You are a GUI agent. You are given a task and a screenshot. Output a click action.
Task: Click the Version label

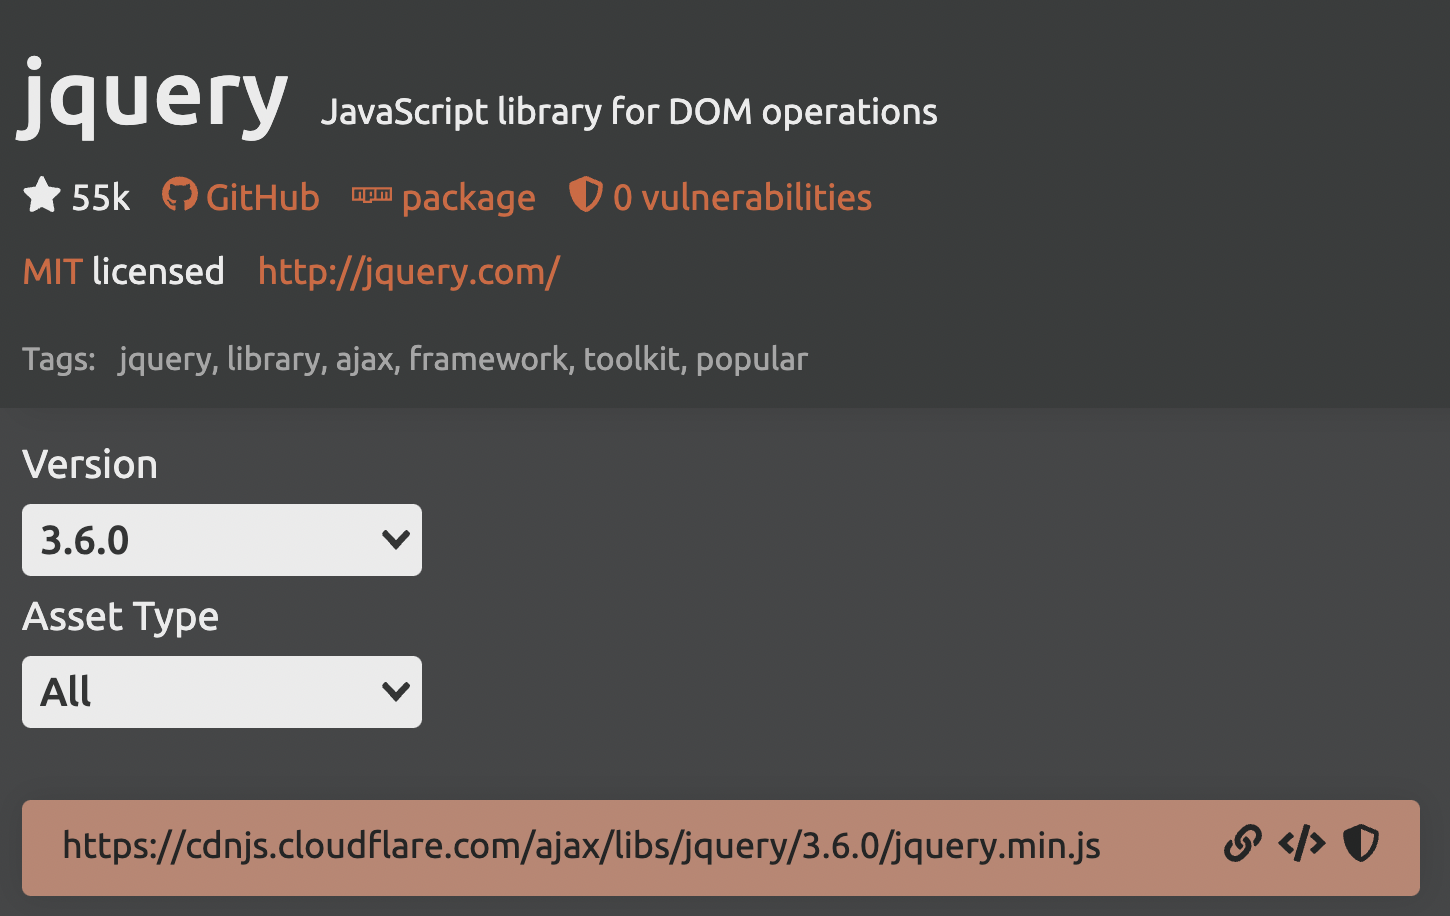coord(90,465)
